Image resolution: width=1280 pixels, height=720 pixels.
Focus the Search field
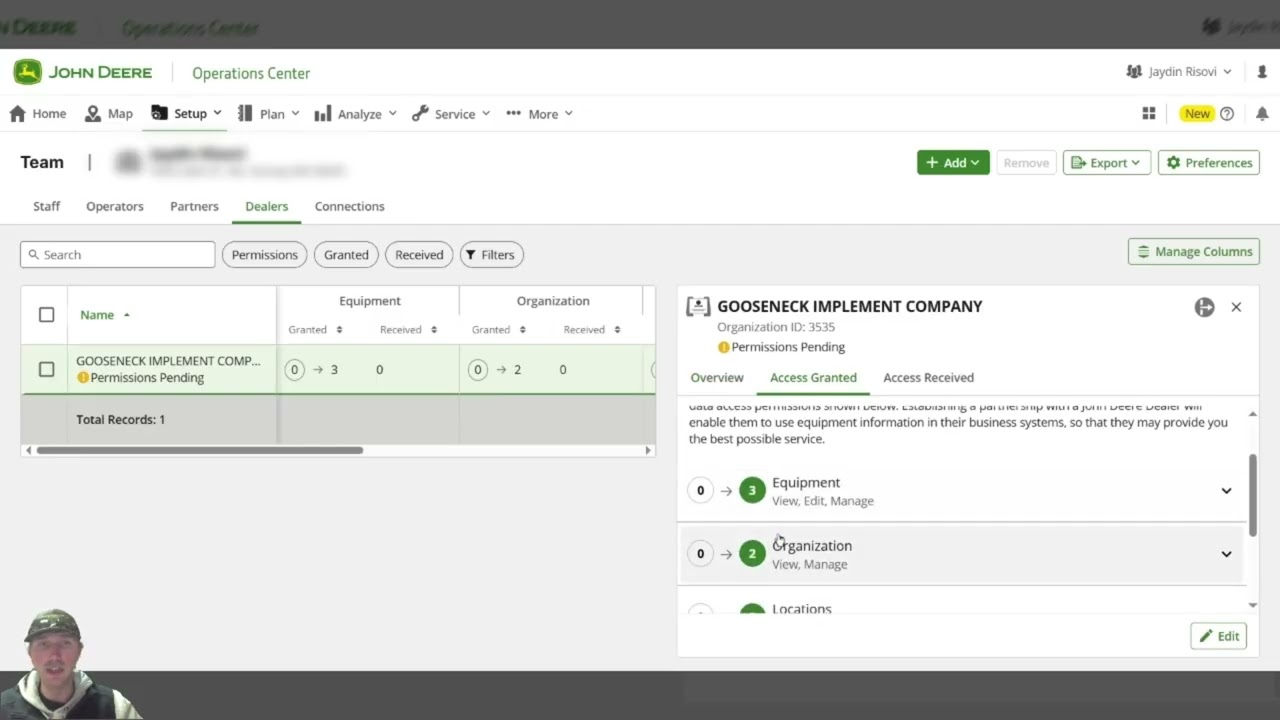118,255
